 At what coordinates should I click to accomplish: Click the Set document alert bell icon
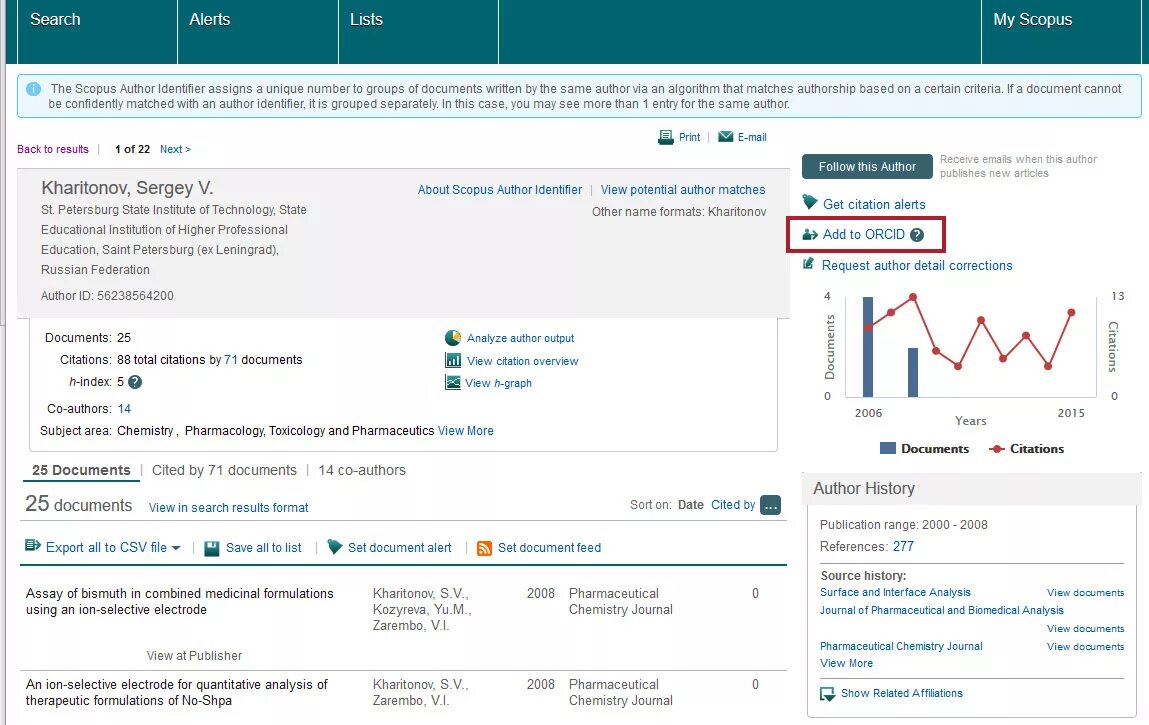click(336, 547)
